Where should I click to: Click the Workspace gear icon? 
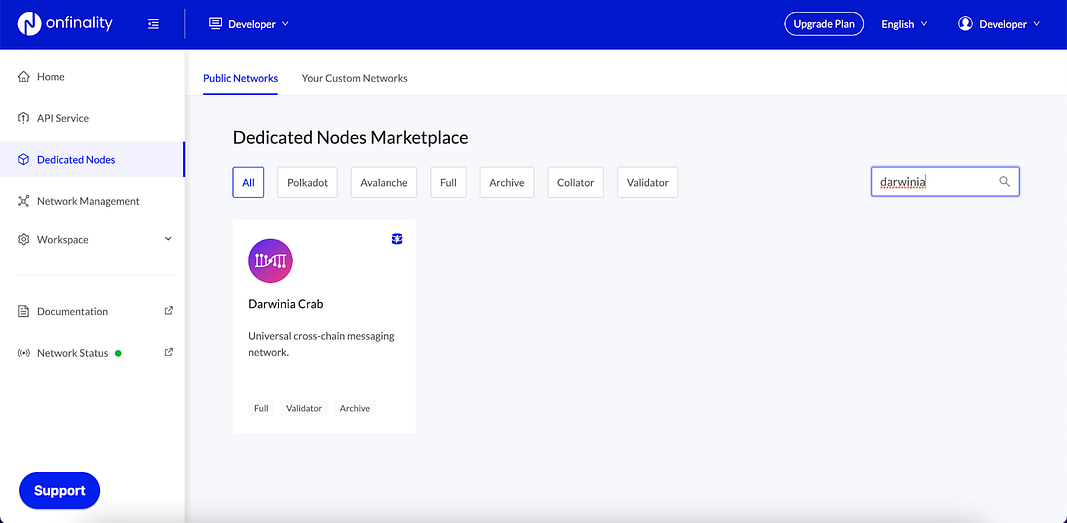click(24, 239)
